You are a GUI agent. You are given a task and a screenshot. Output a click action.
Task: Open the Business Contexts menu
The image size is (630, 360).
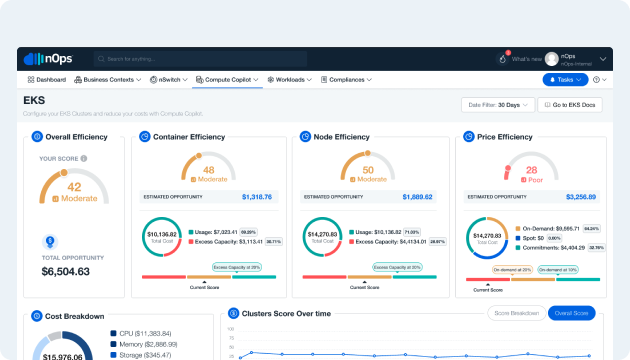pyautogui.click(x=108, y=80)
